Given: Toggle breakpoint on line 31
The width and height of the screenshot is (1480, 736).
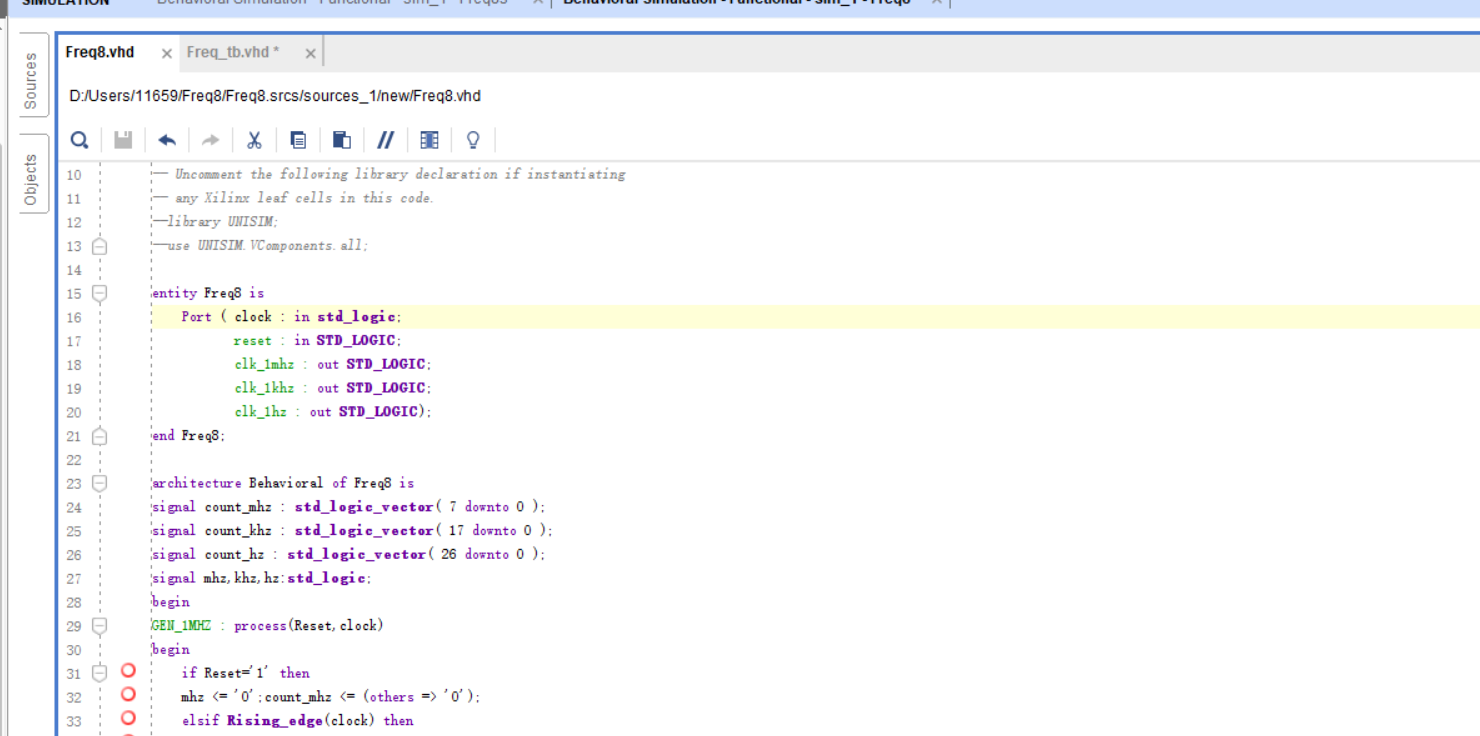Looking at the screenshot, I should tap(128, 671).
